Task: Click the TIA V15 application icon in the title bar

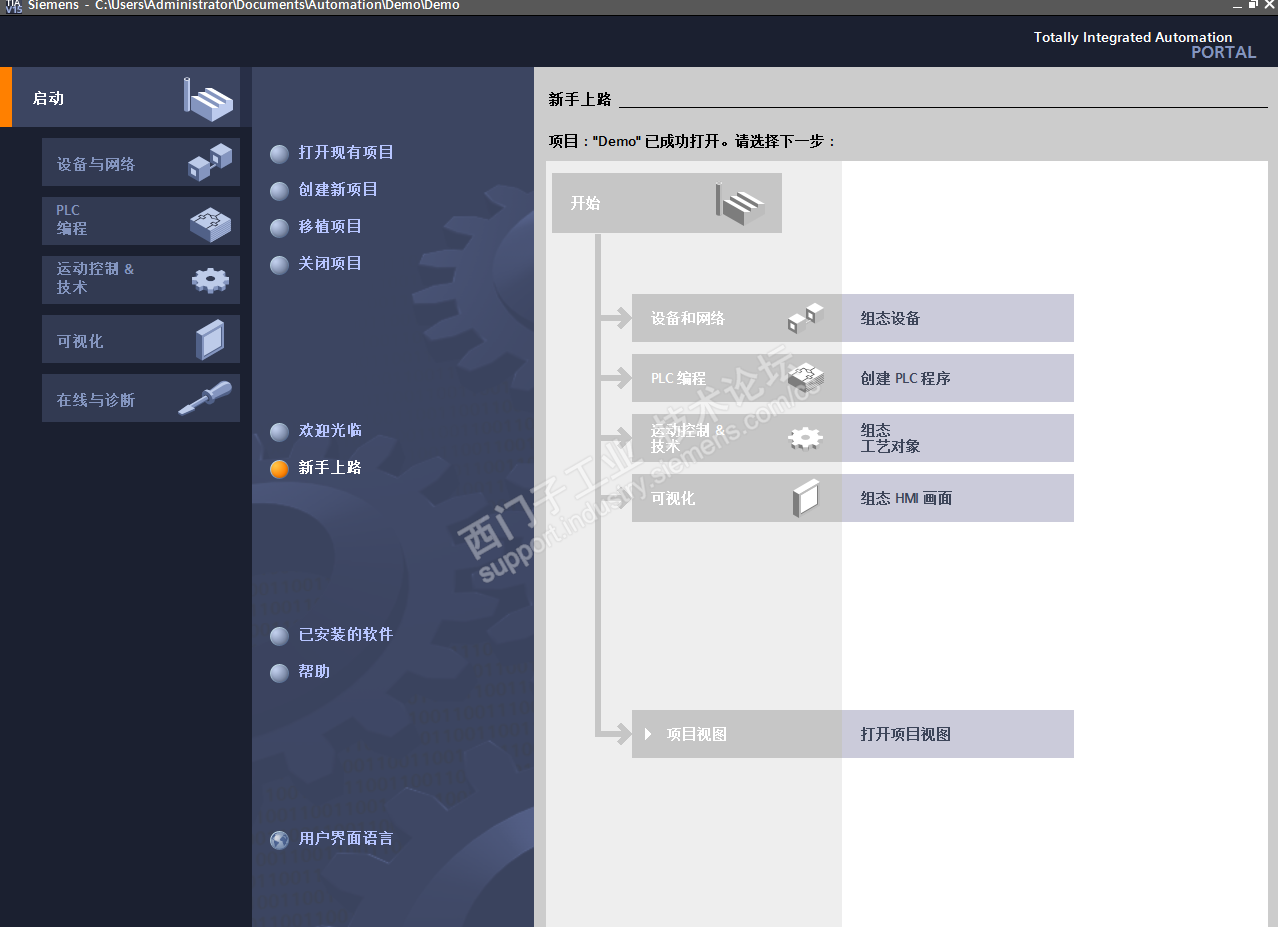Action: coord(13,6)
